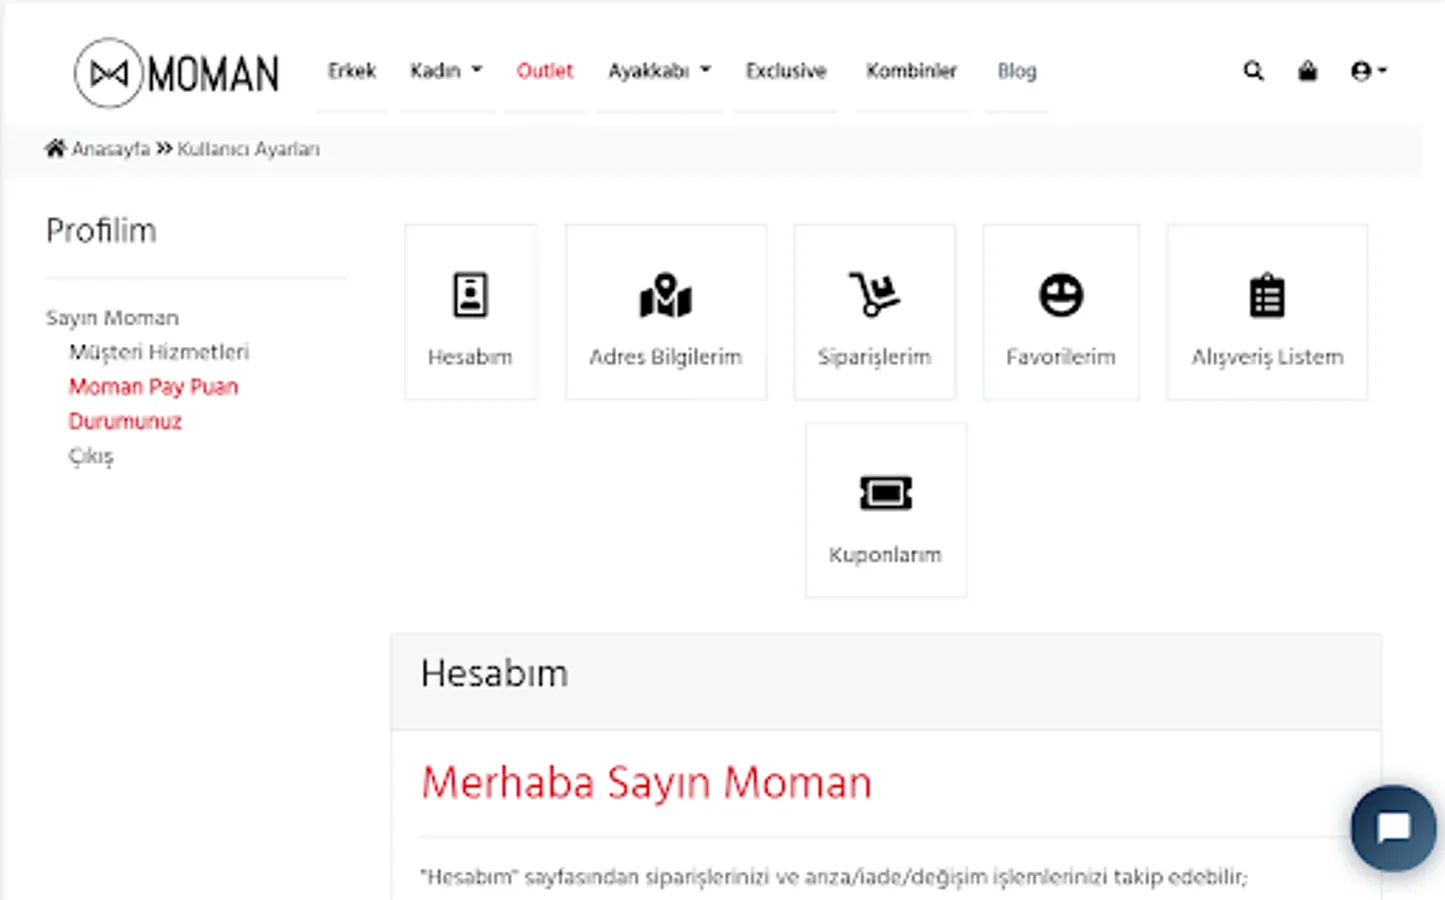Open the shopping bag cart icon

click(1307, 71)
